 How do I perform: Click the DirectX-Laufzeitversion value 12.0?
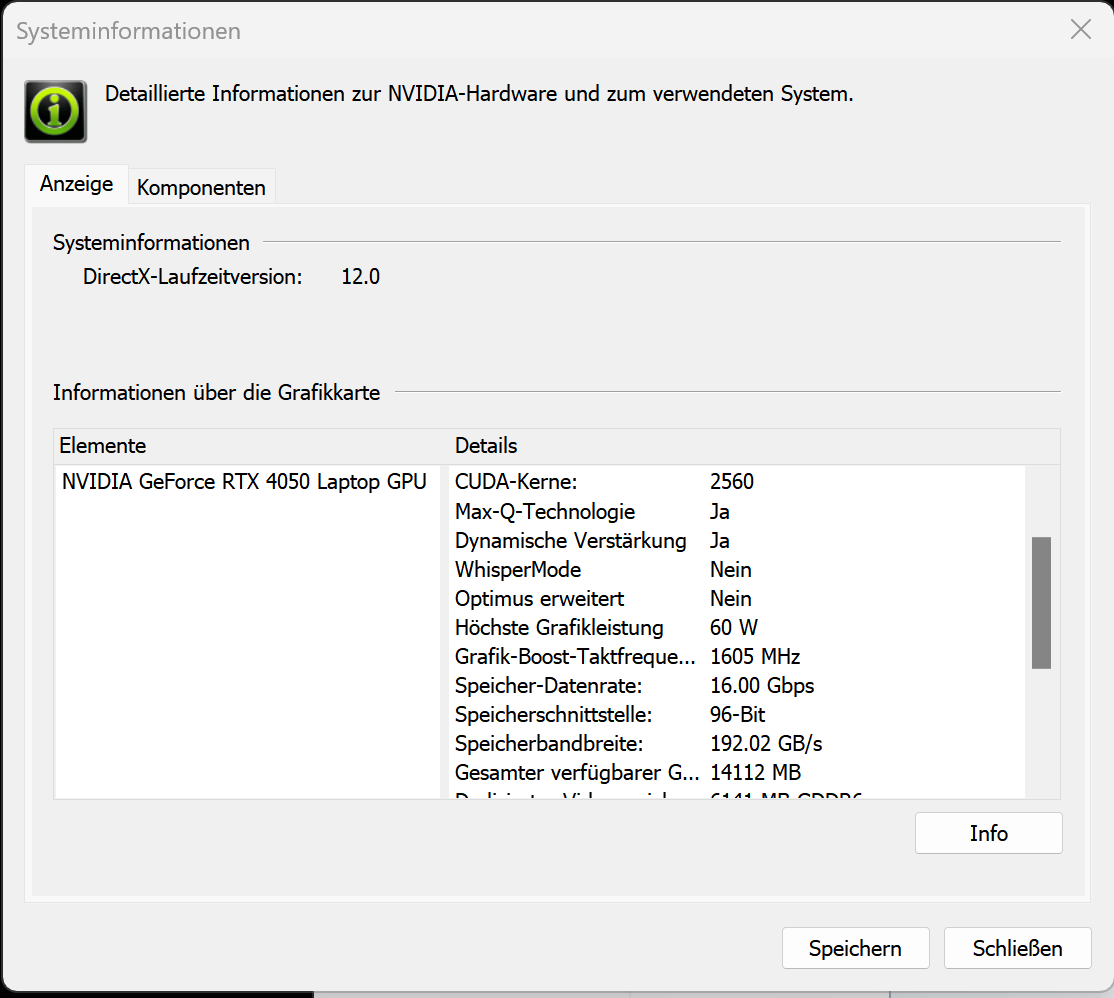coord(360,277)
